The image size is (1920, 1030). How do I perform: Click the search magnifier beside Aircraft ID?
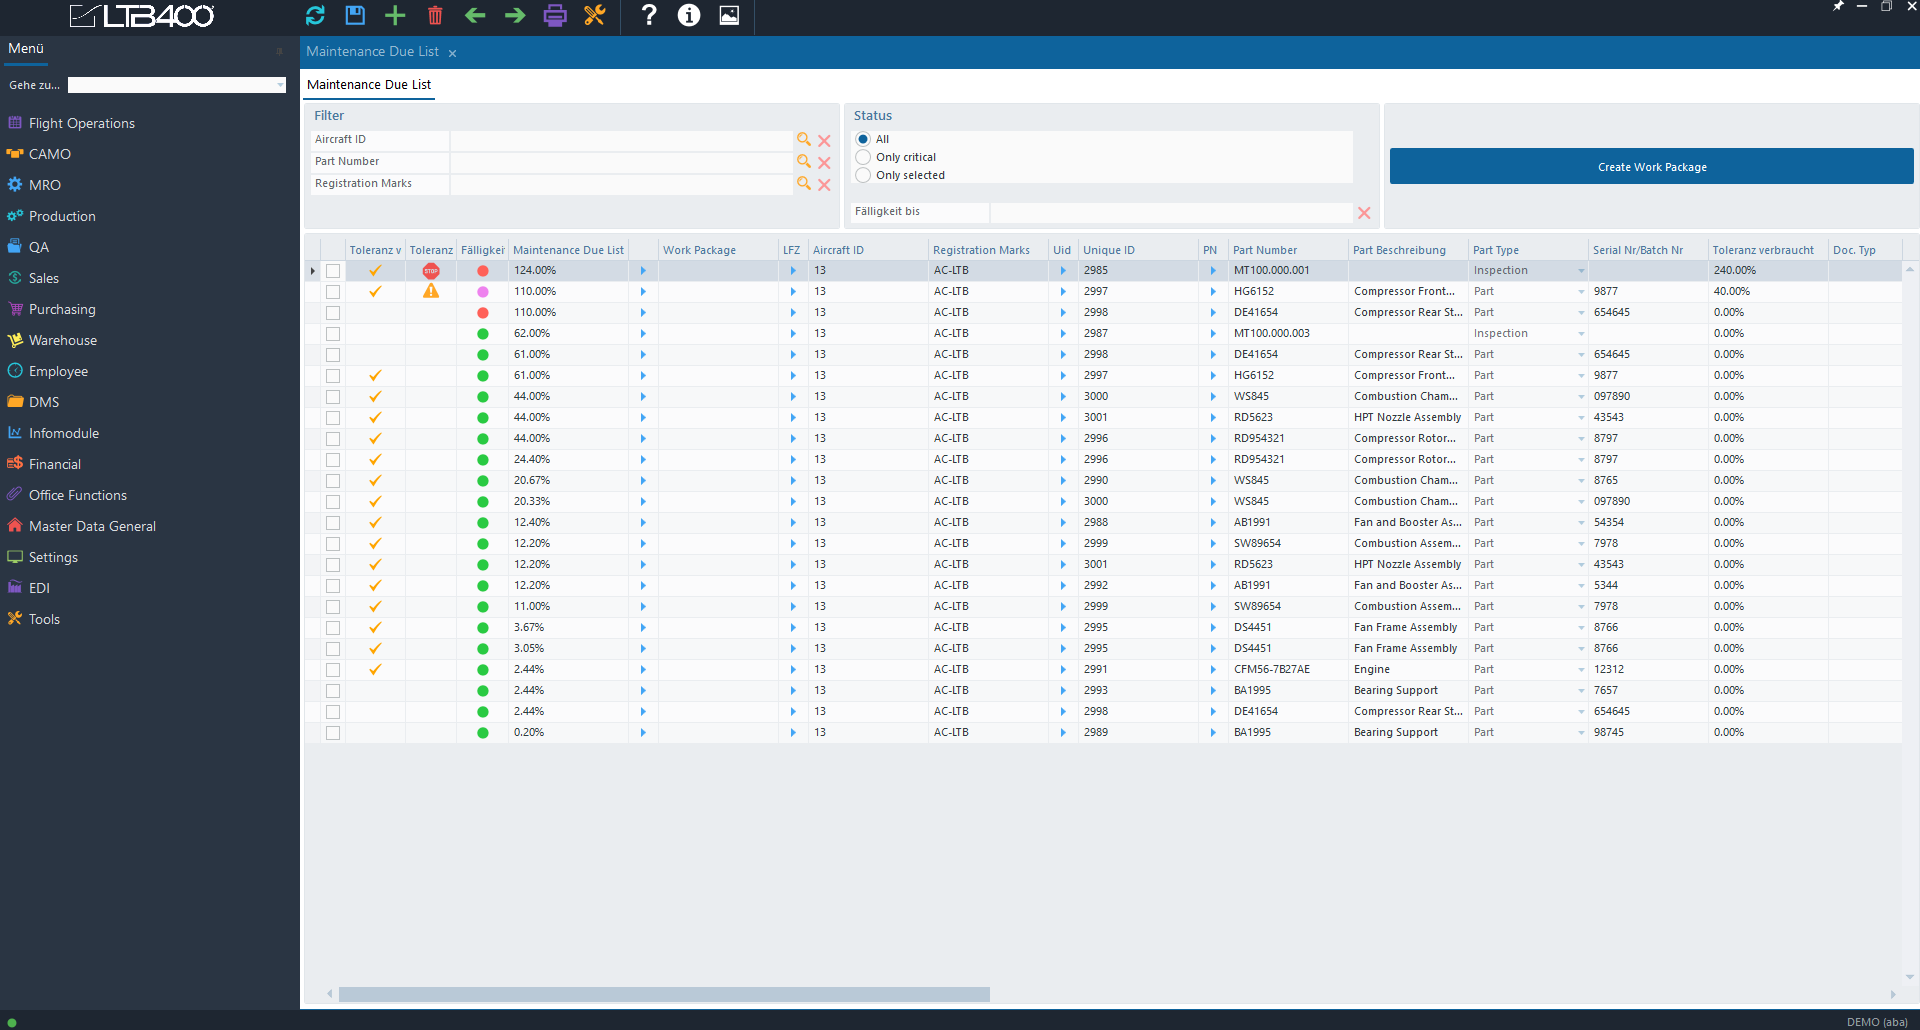pyautogui.click(x=803, y=140)
